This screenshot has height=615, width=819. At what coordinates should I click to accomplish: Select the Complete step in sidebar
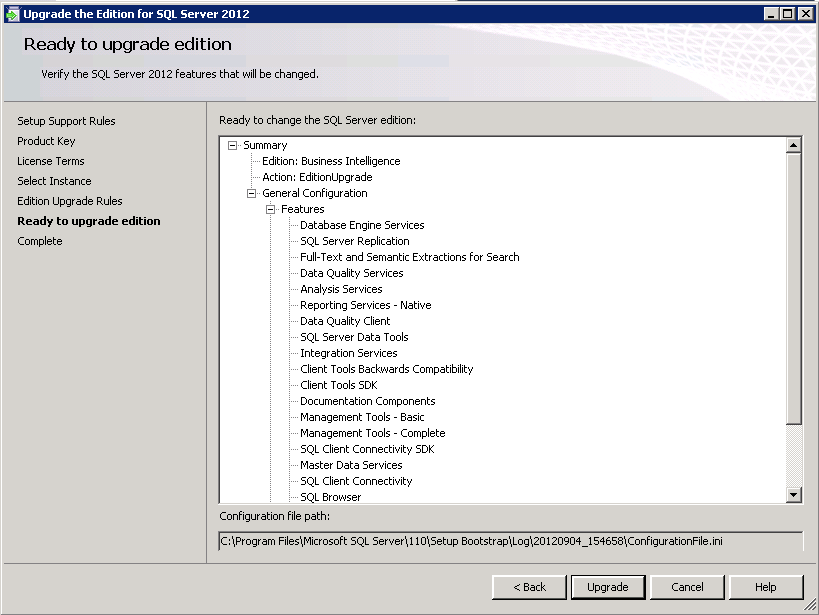pos(40,241)
